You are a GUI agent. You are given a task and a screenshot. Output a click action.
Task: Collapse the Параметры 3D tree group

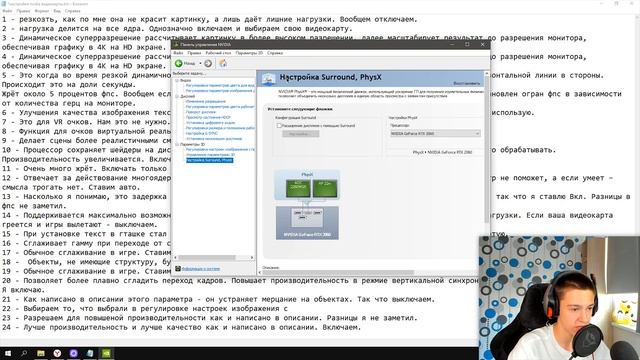[177, 144]
